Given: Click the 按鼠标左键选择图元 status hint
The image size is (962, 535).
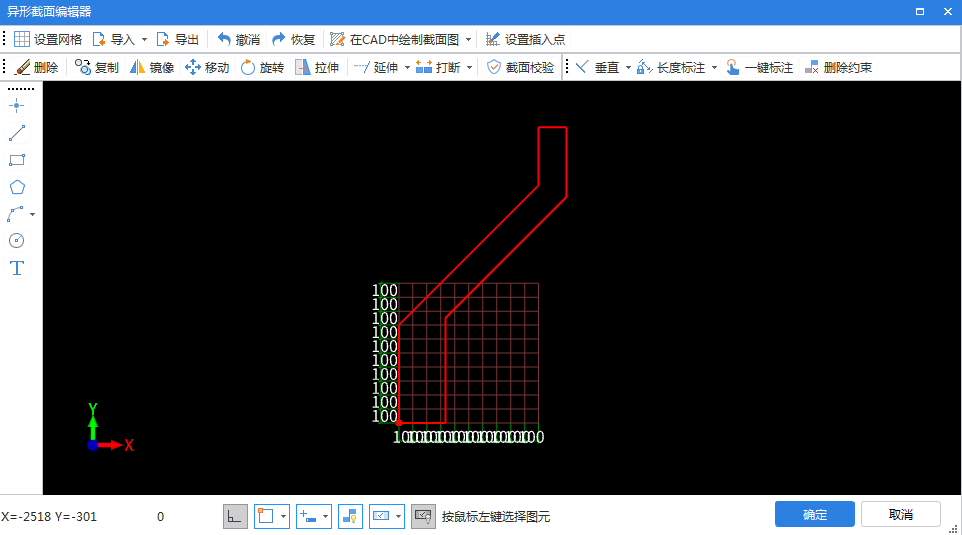Looking at the screenshot, I should (x=496, y=517).
